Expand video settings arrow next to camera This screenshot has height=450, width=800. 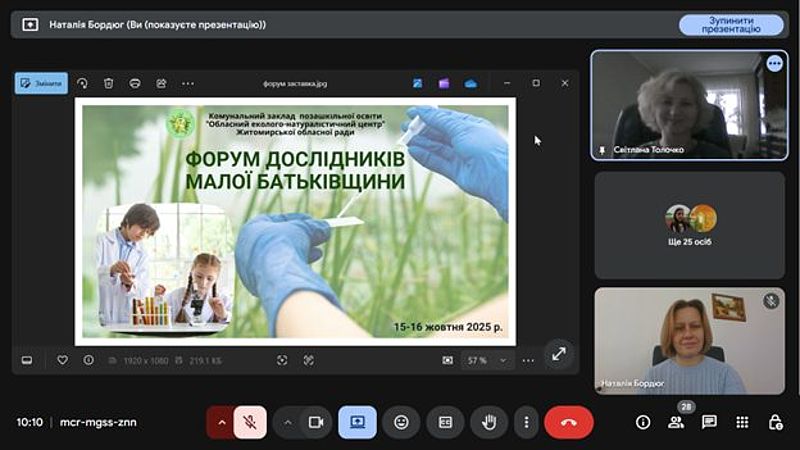pos(288,422)
